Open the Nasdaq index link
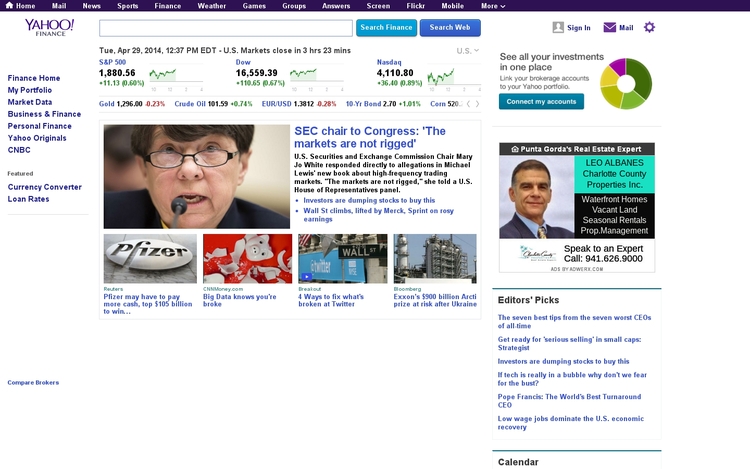This screenshot has width=750, height=469. [389, 62]
